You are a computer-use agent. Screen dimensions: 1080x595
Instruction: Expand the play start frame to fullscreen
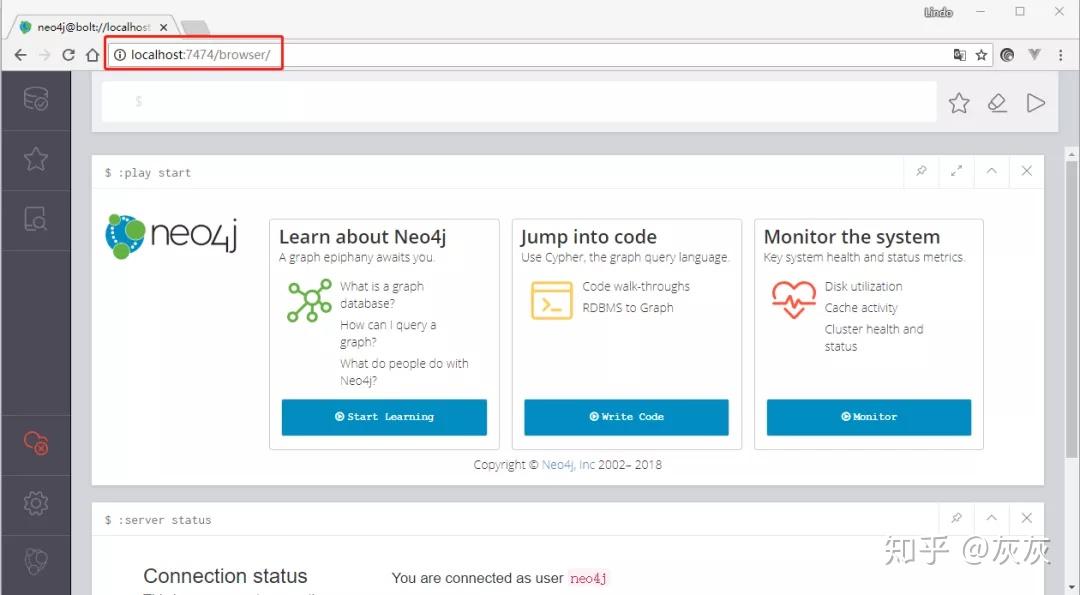pyautogui.click(x=955, y=171)
